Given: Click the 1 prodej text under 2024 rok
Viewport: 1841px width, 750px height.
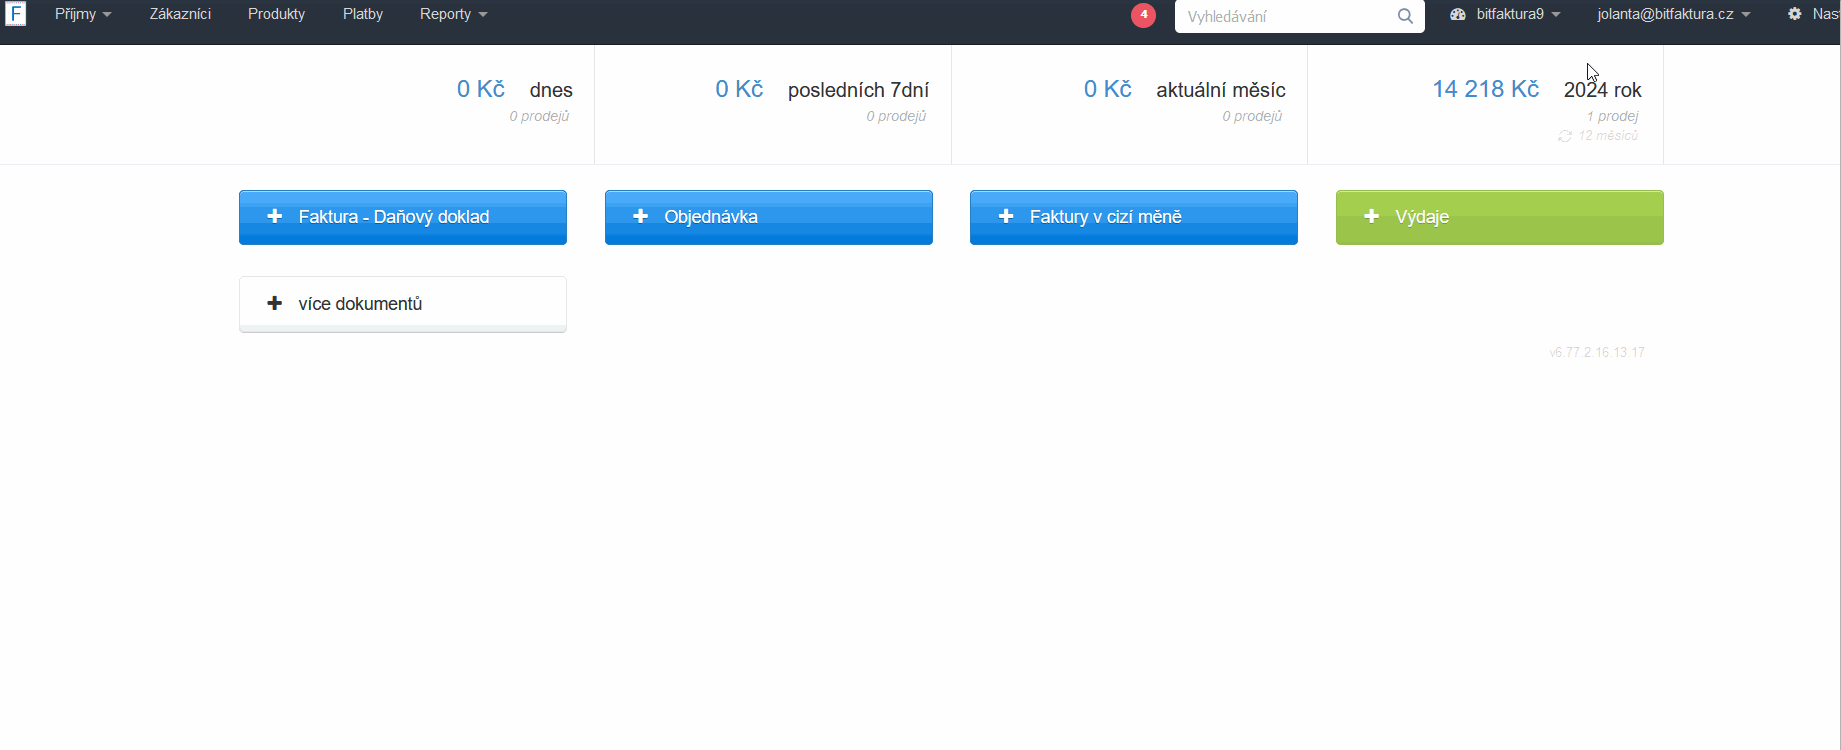Looking at the screenshot, I should 1612,116.
